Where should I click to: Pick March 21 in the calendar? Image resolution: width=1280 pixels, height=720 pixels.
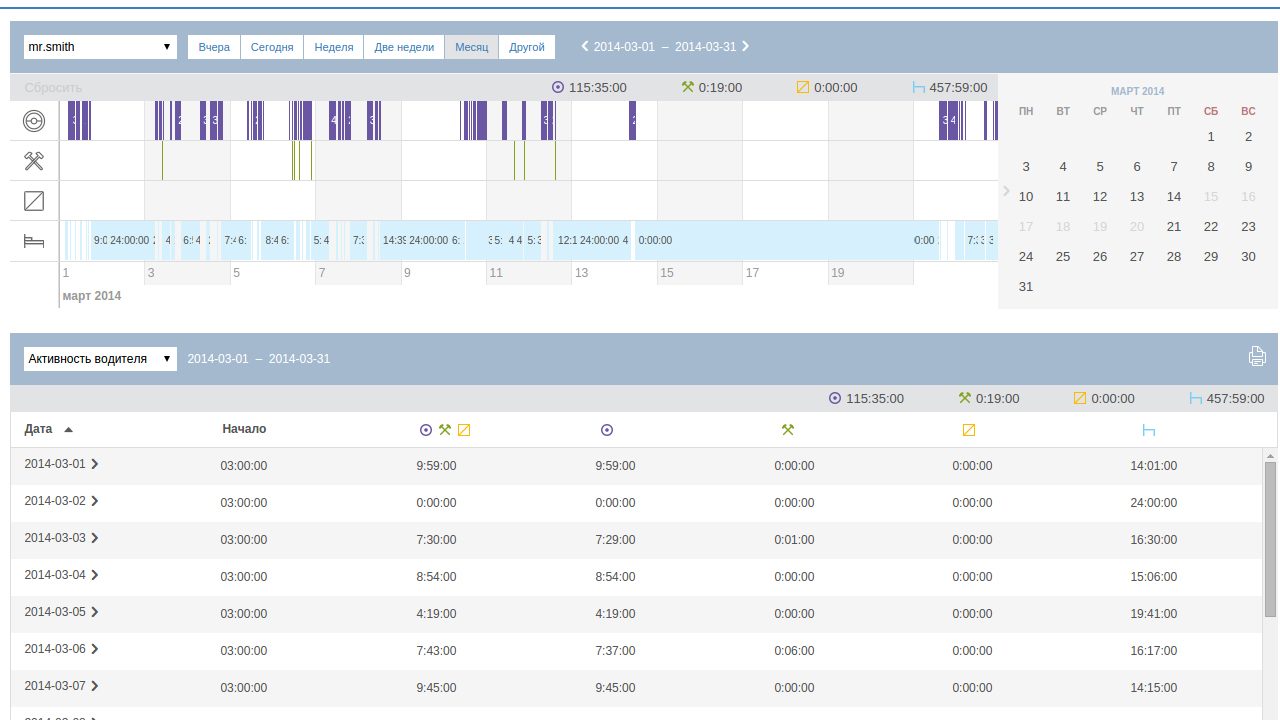1174,227
